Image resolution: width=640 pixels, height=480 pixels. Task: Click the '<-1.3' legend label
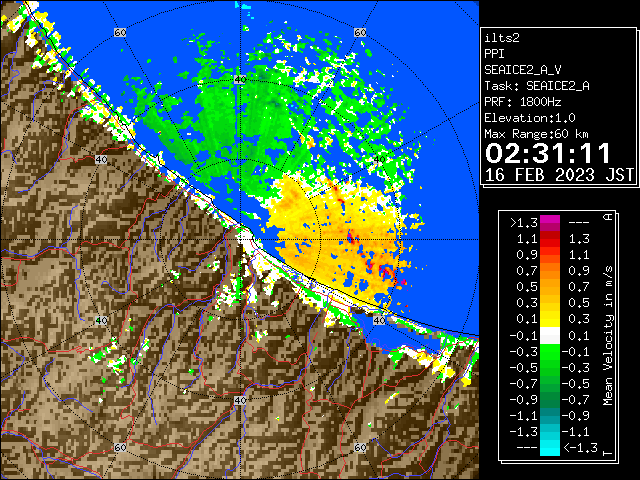click(x=580, y=447)
